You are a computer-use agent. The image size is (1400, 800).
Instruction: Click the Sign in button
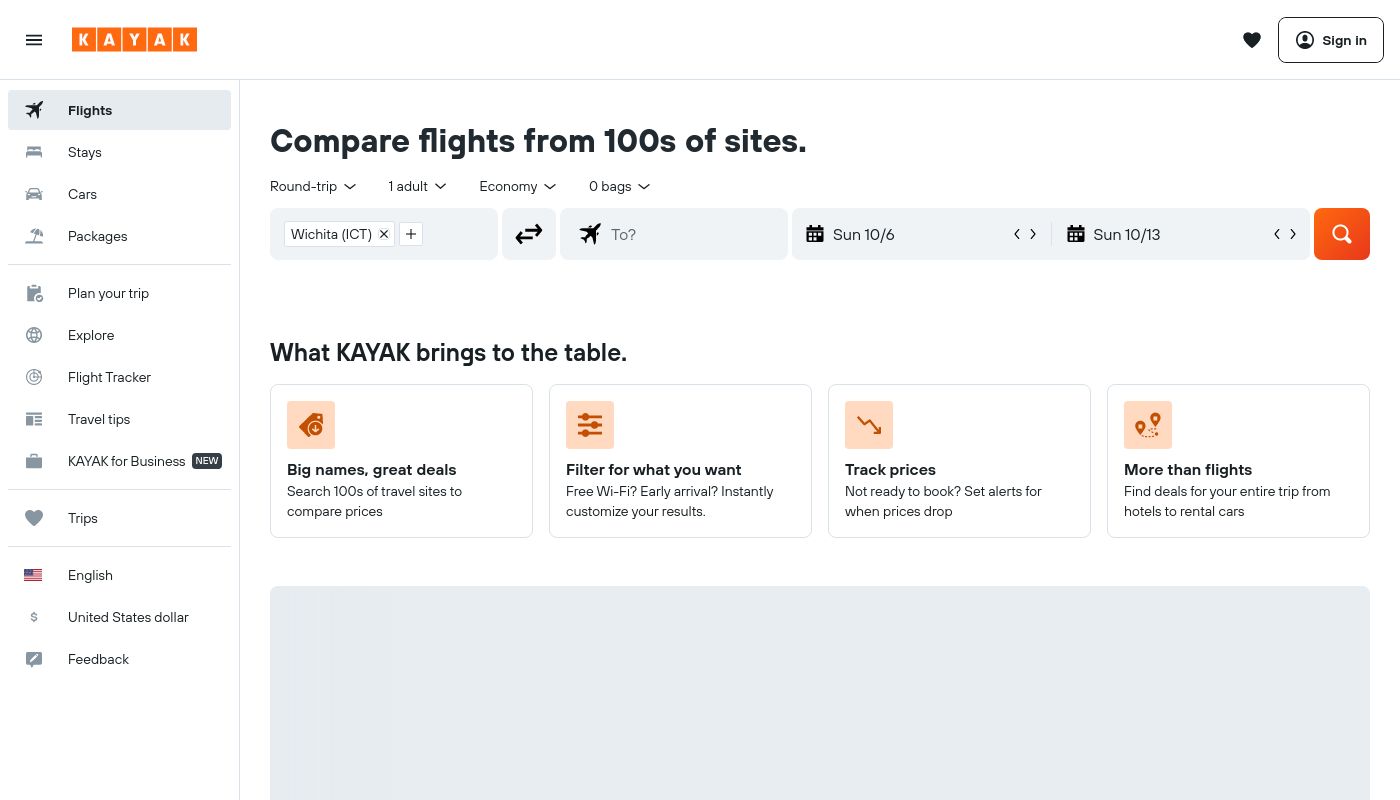[x=1331, y=40]
